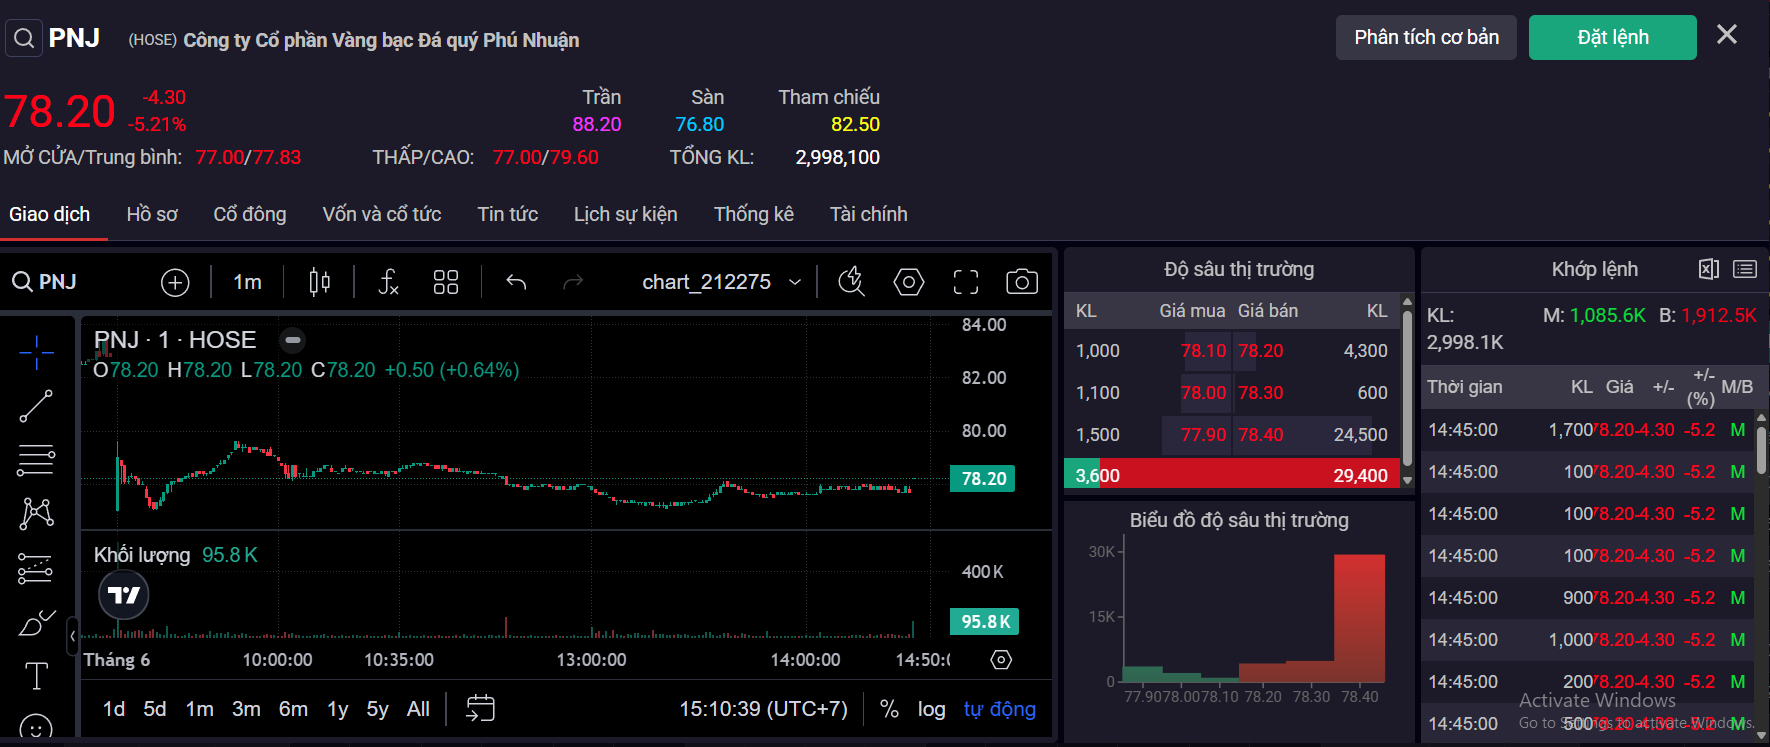Toggle Khớp lệnh list view icon
This screenshot has width=1770, height=747.
point(1745,269)
